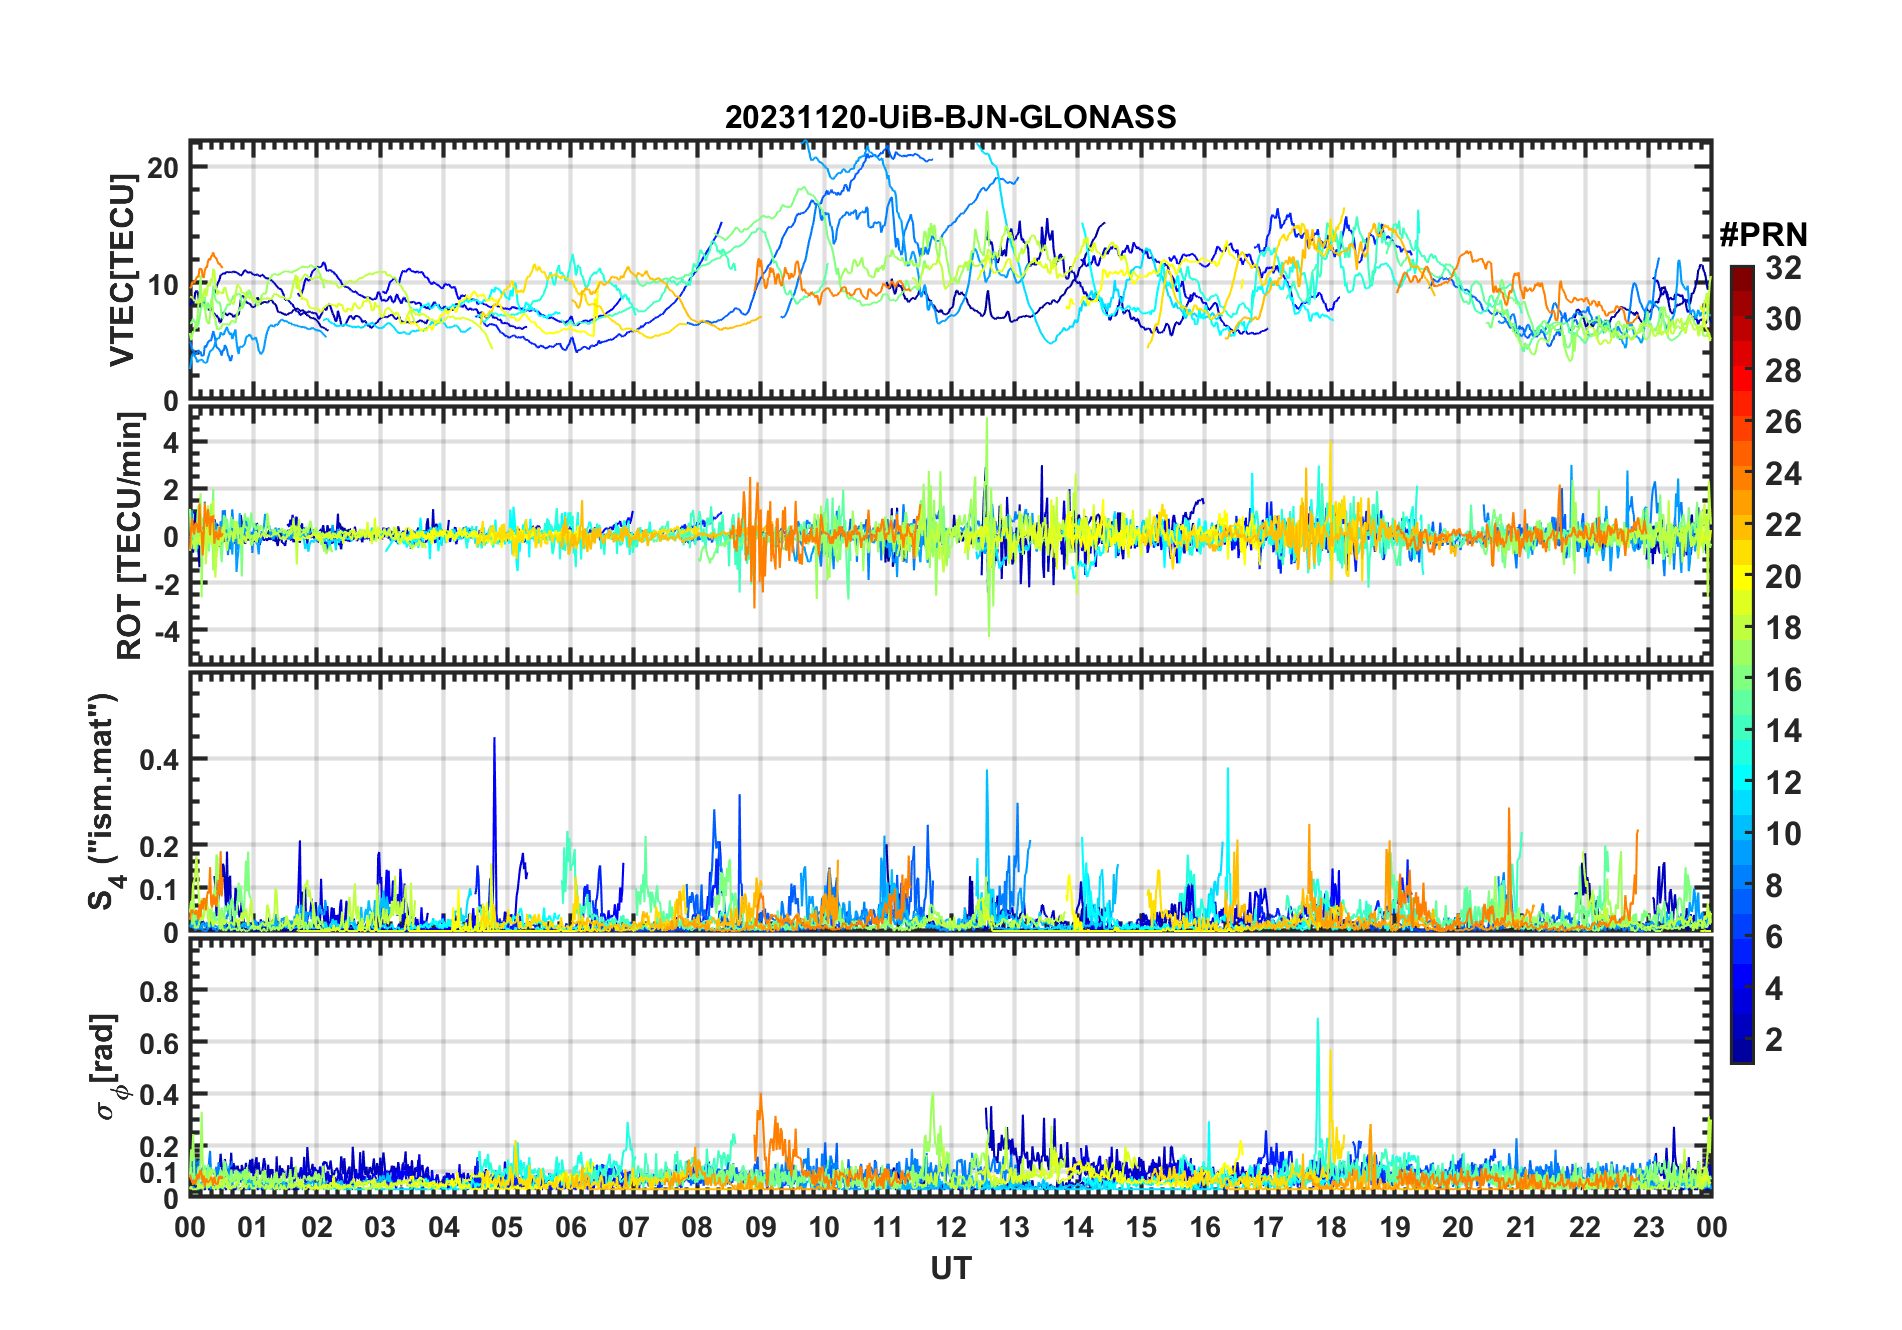Screen dimensions: 1902x1330
Task: Click x-axis tick label 03
Action: (380, 1227)
